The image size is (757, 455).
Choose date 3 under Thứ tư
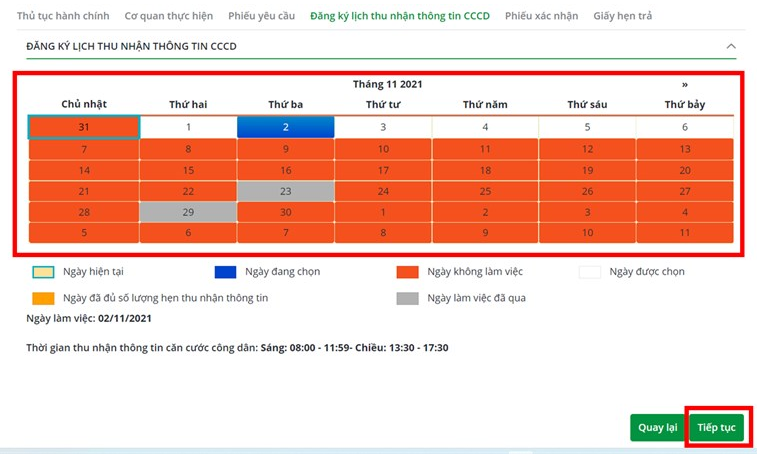[x=383, y=127]
